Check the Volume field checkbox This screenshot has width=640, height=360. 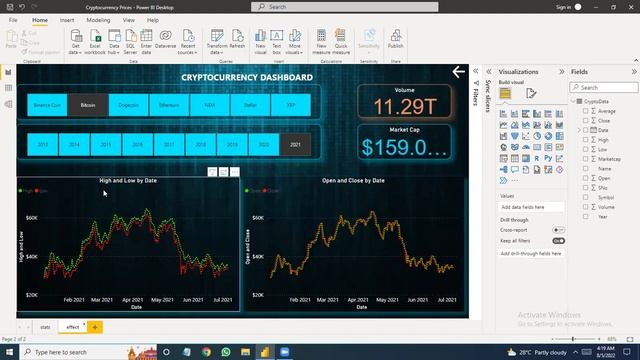(586, 207)
